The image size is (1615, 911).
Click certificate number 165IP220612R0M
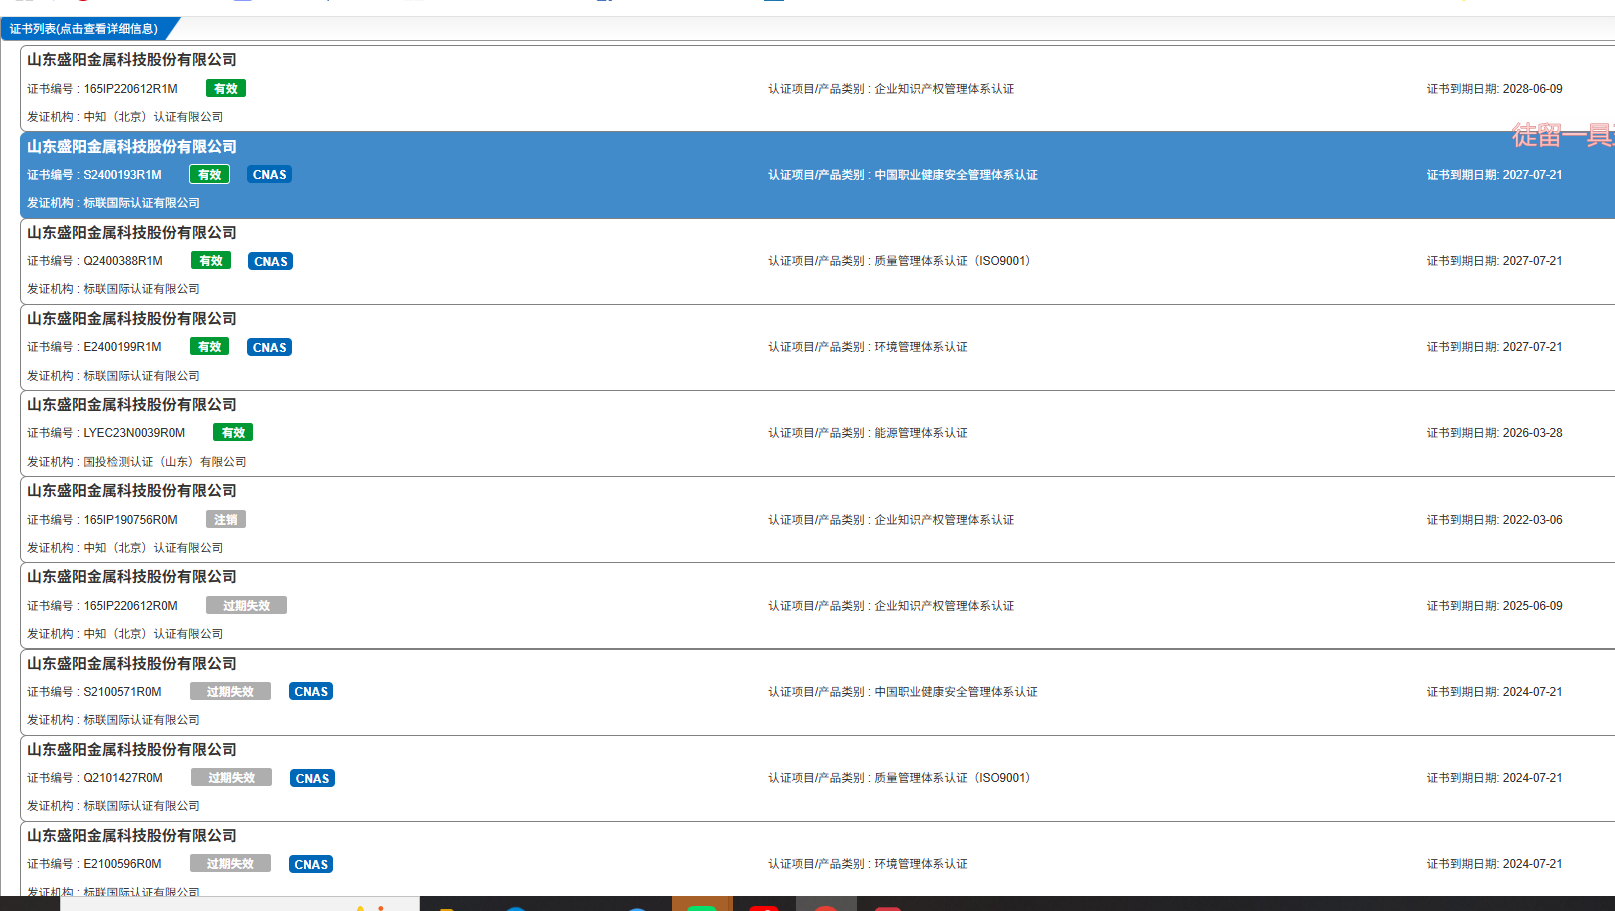point(131,606)
